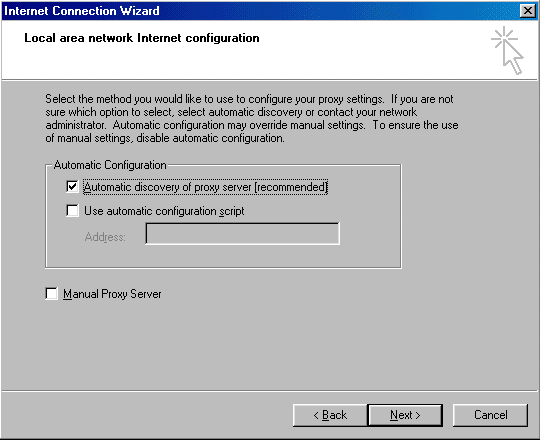Click the 'Local area network Internet configuration' heading

pos(142,38)
